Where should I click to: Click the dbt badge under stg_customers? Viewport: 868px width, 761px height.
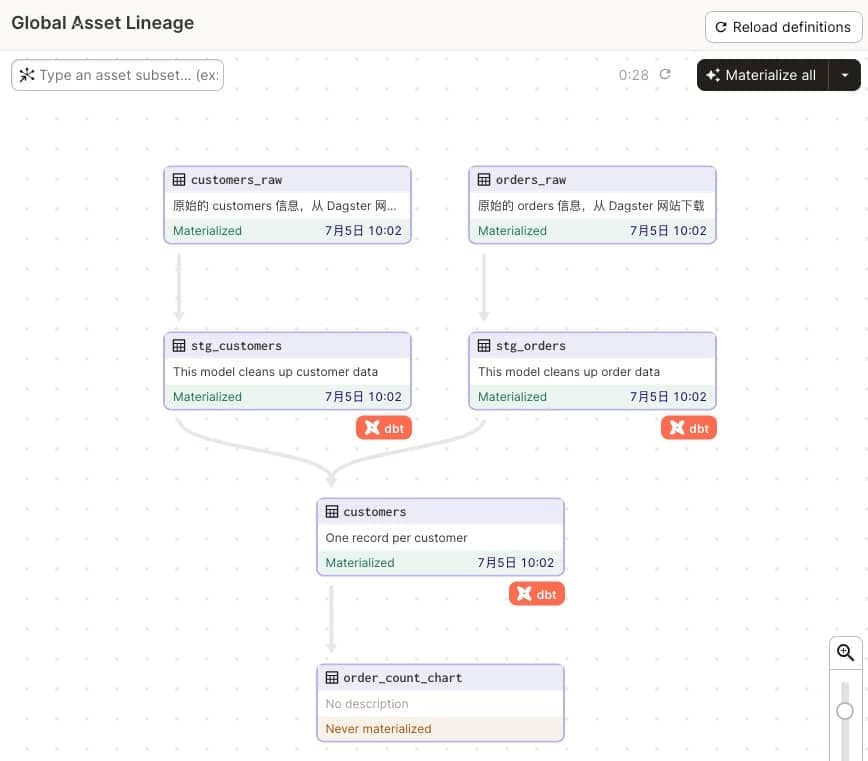pos(384,428)
